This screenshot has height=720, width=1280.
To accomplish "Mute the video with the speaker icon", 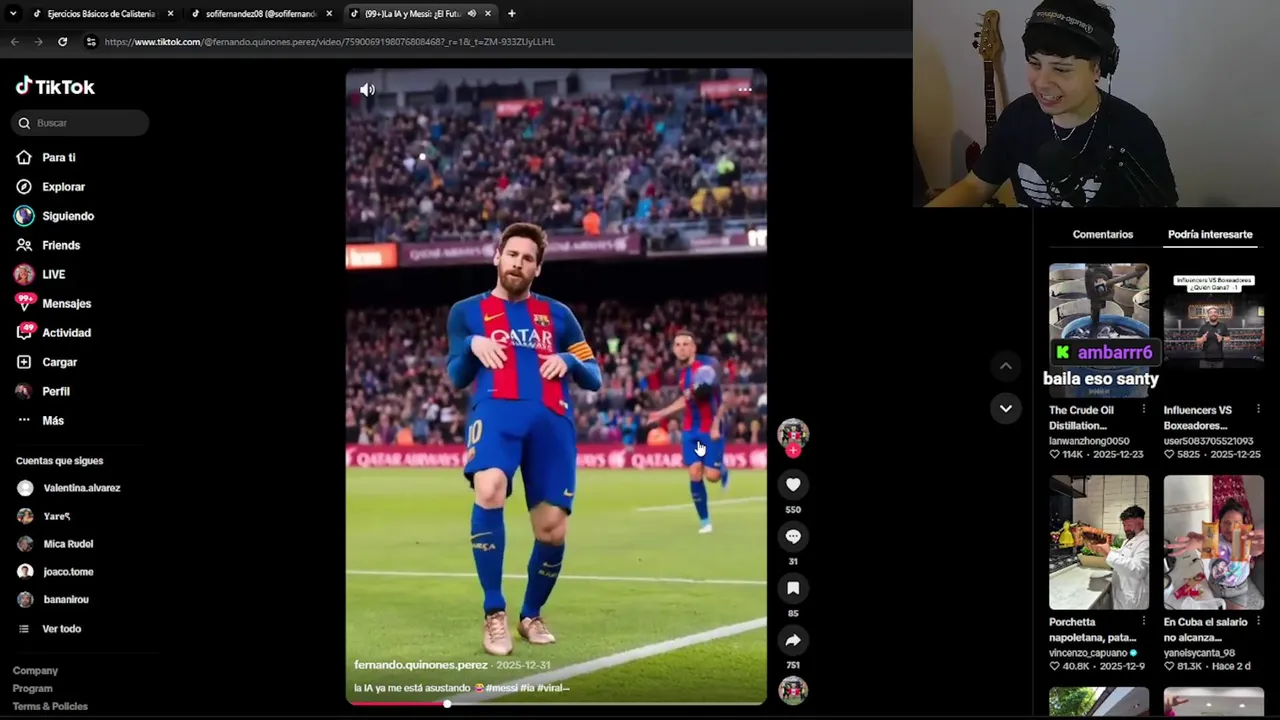I will [367, 90].
